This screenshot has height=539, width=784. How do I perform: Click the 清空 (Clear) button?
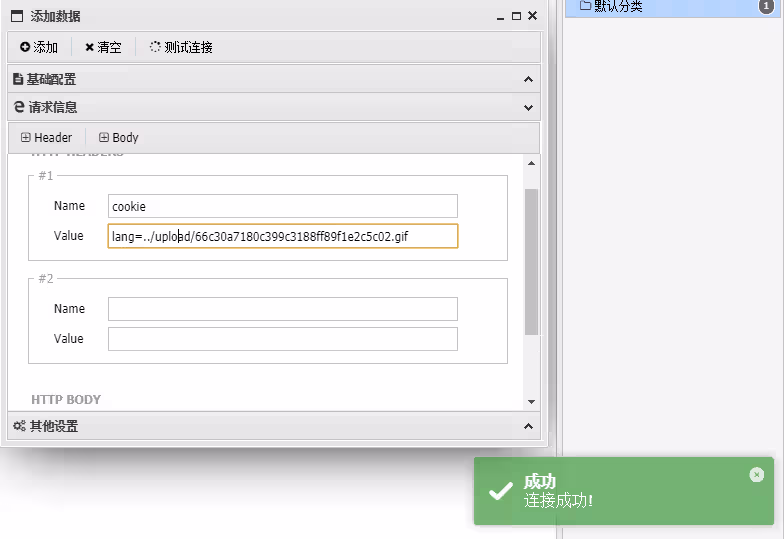[x=103, y=47]
